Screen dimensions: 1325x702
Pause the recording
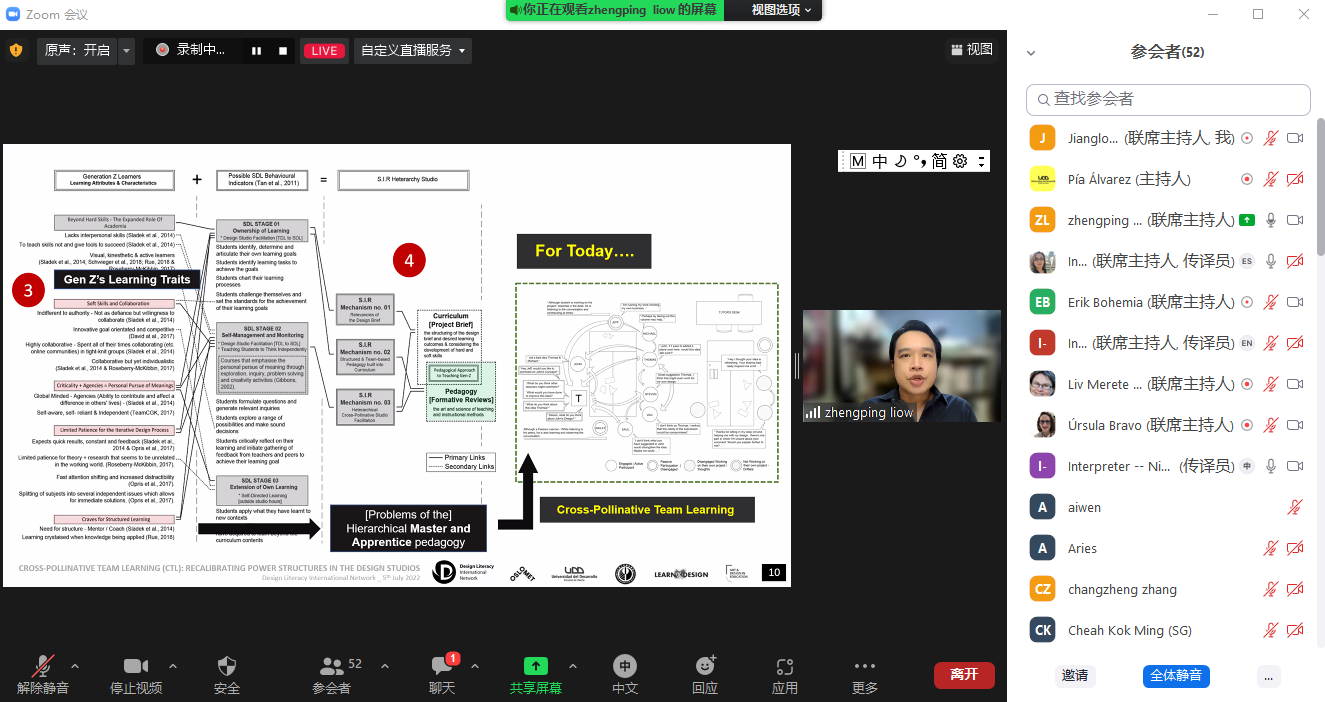(256, 50)
